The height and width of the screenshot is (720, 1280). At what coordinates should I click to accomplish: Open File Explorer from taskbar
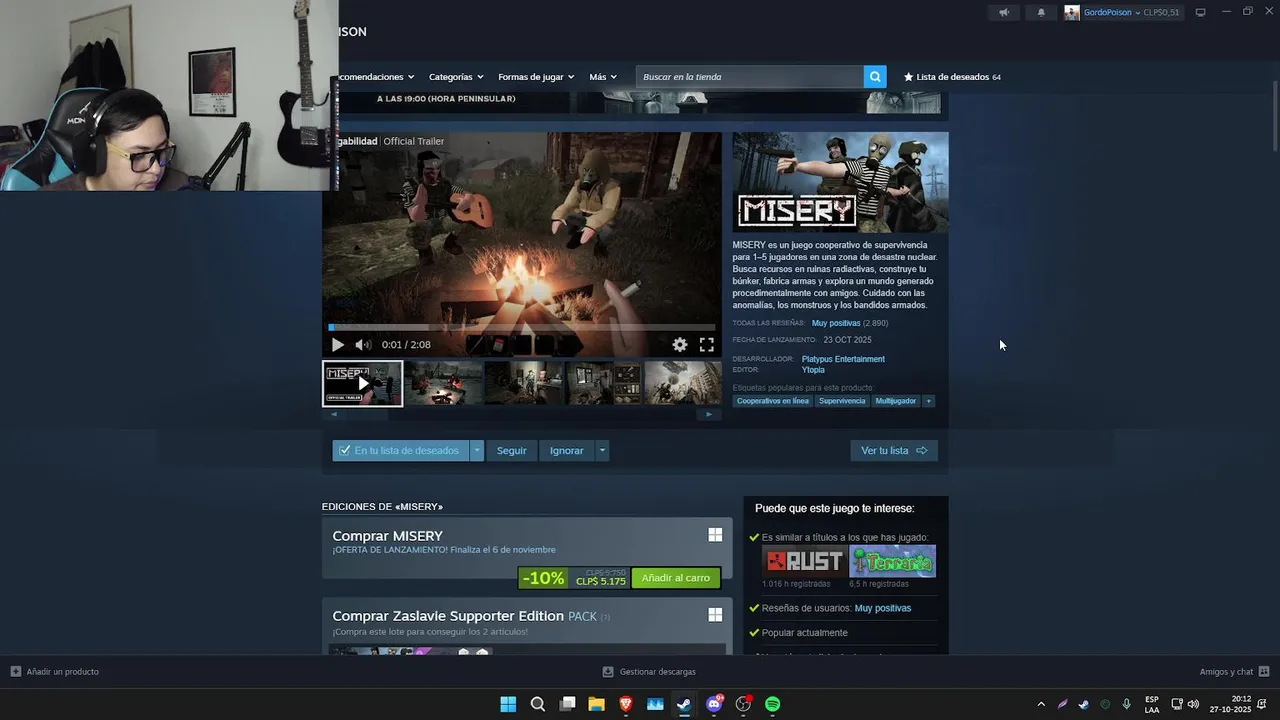[596, 704]
